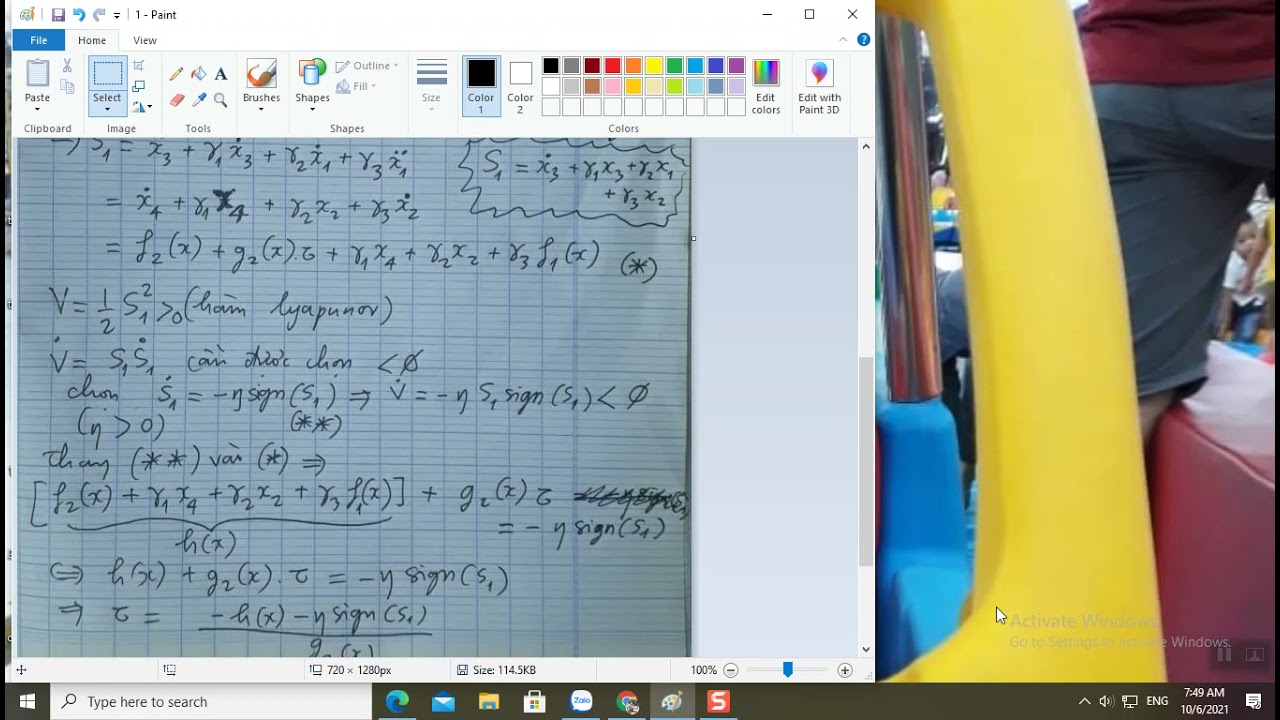Screen dimensions: 1280x720
Task: Open the Windows Start menu
Action: point(27,702)
